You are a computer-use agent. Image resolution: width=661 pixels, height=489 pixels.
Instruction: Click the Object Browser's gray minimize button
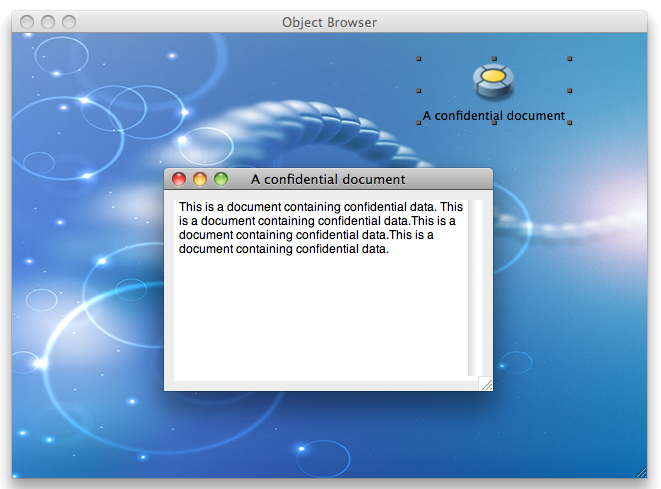click(x=48, y=22)
